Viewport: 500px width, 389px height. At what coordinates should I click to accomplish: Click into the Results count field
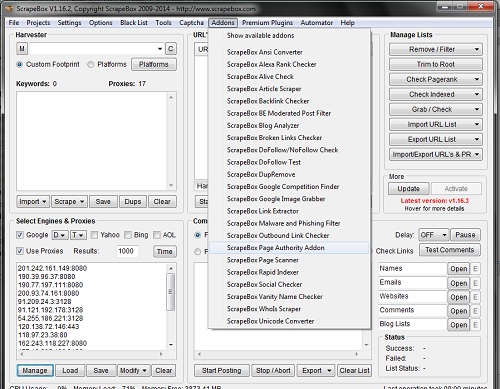pos(127,251)
